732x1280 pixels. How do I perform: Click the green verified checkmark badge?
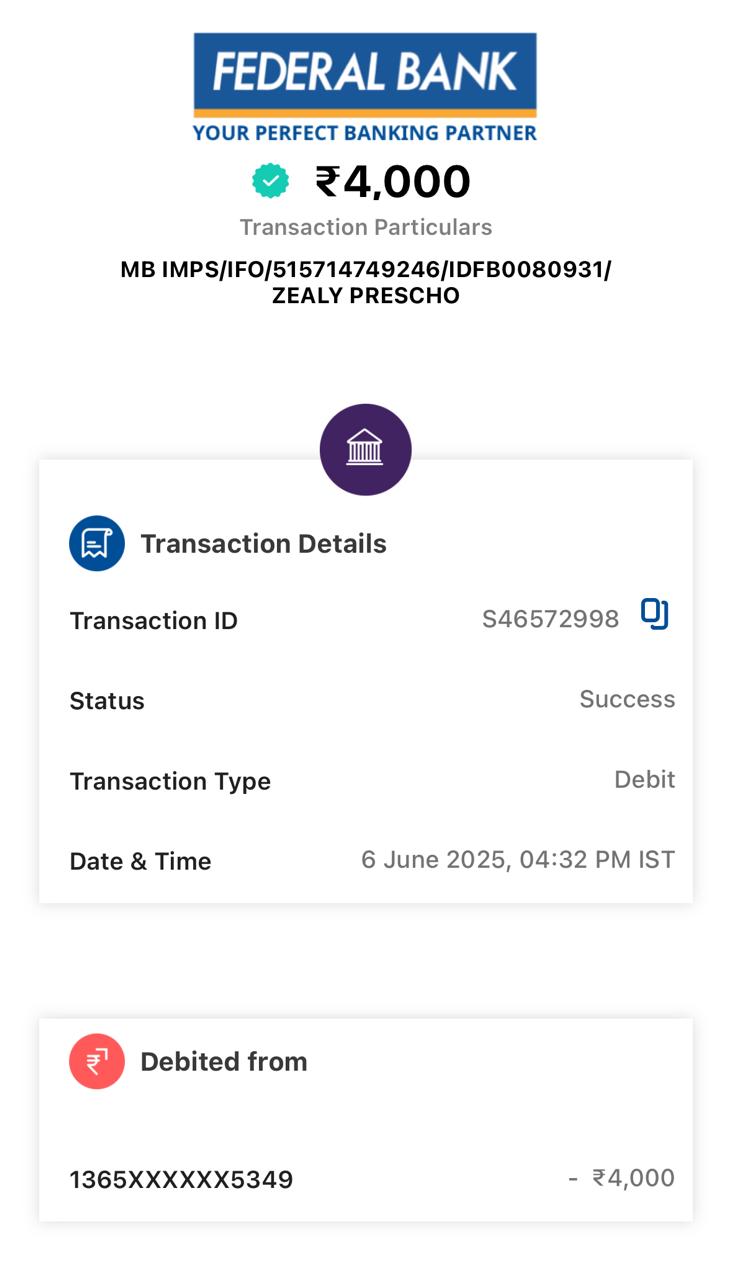(x=270, y=181)
